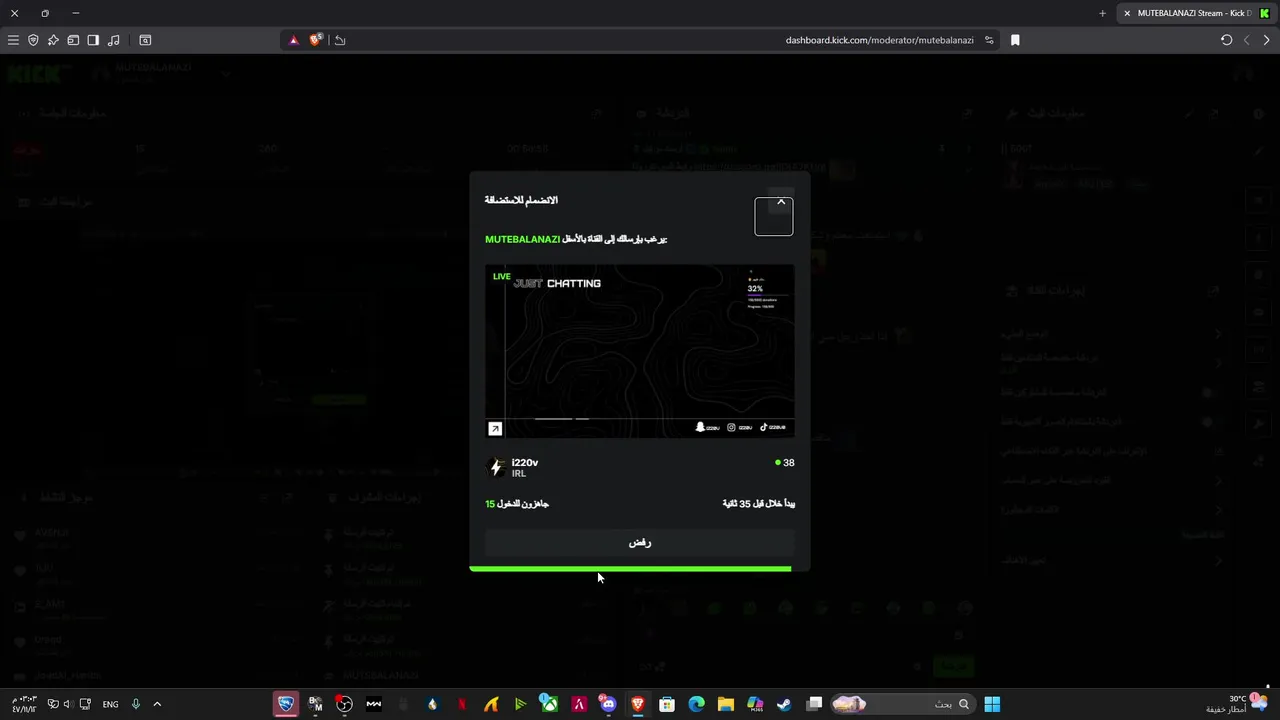Open Microsoft Edge from the taskbar
Viewport: 1280px width, 720px height.
(x=697, y=704)
